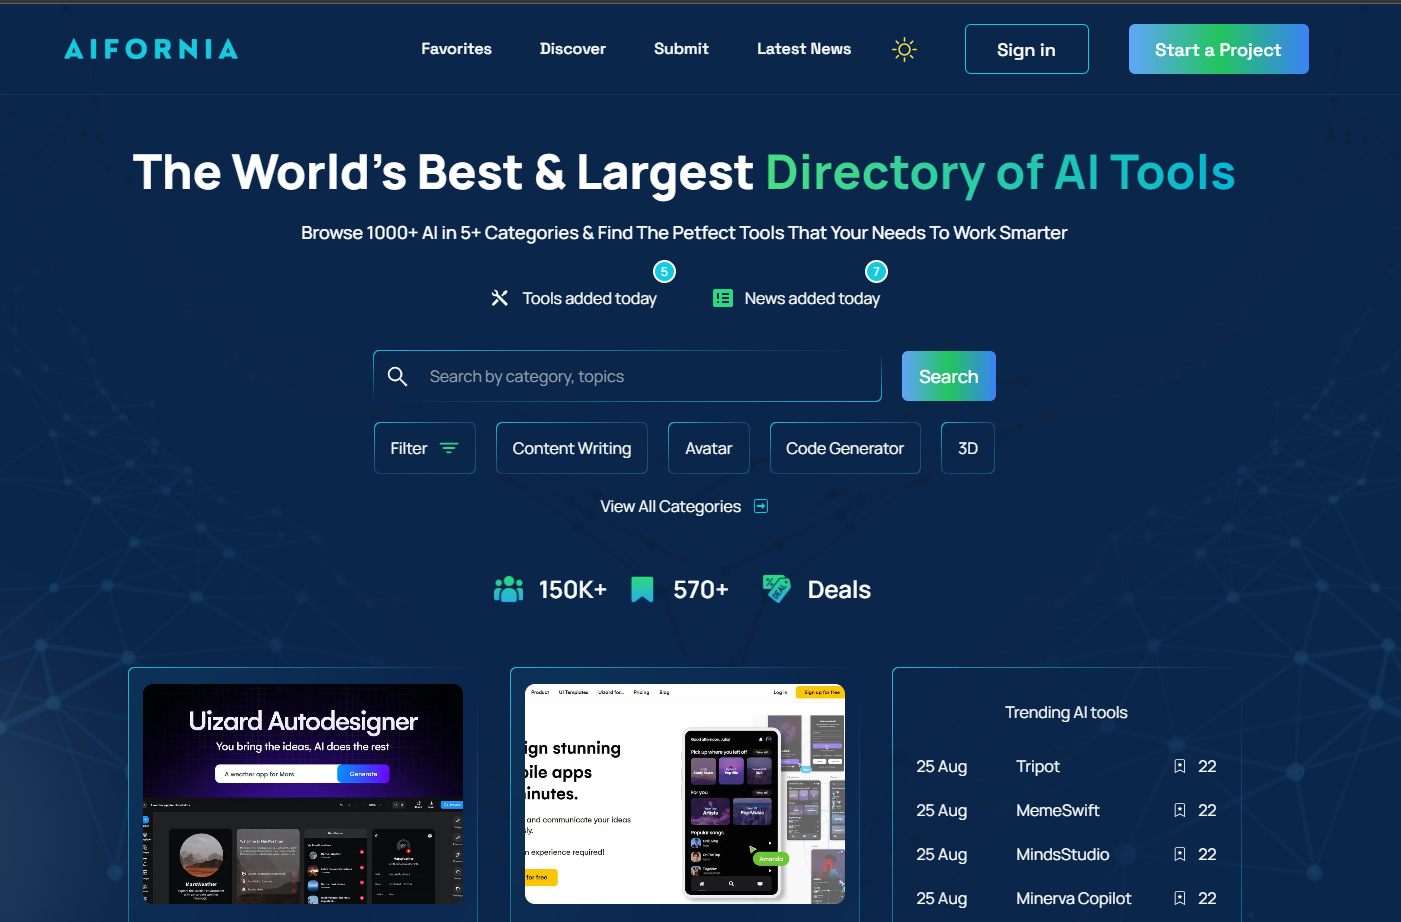Open the Filter dropdown
This screenshot has height=922, width=1401.
point(425,448)
